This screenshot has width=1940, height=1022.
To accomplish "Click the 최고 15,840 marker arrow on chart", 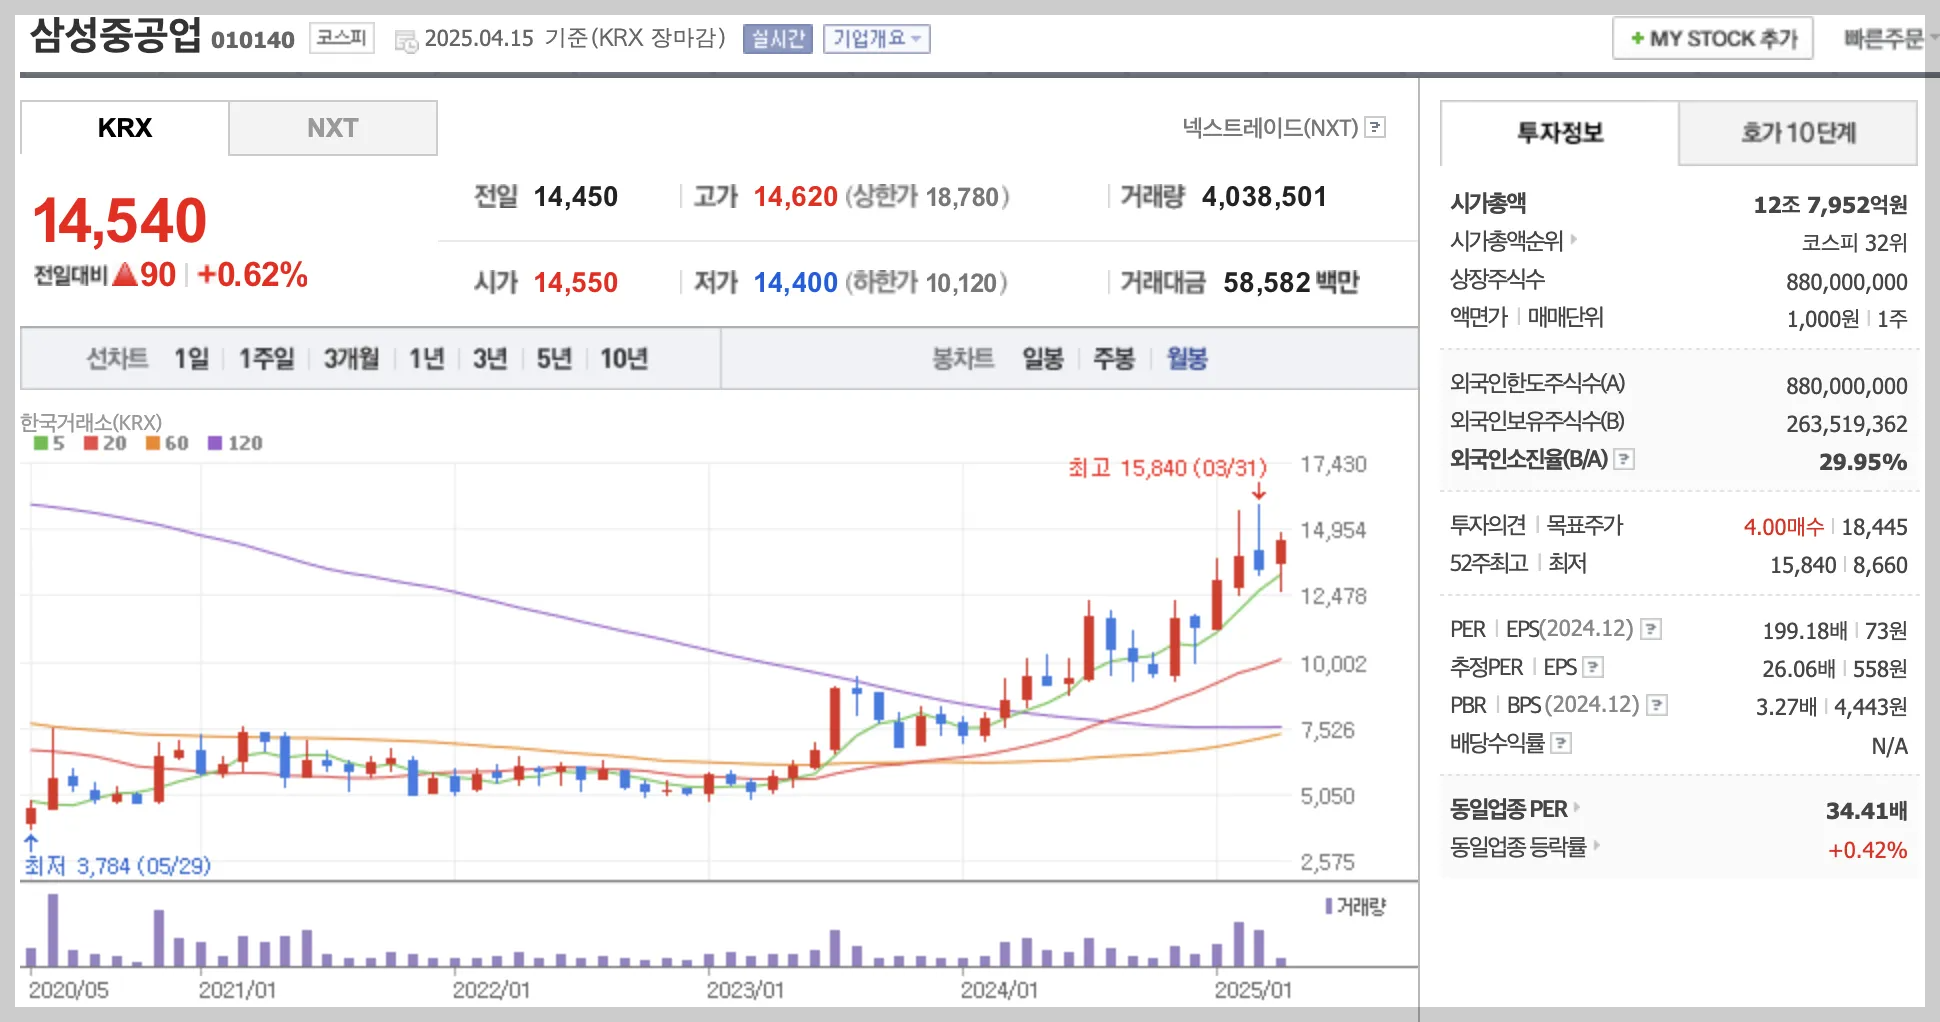I will click(x=1259, y=491).
